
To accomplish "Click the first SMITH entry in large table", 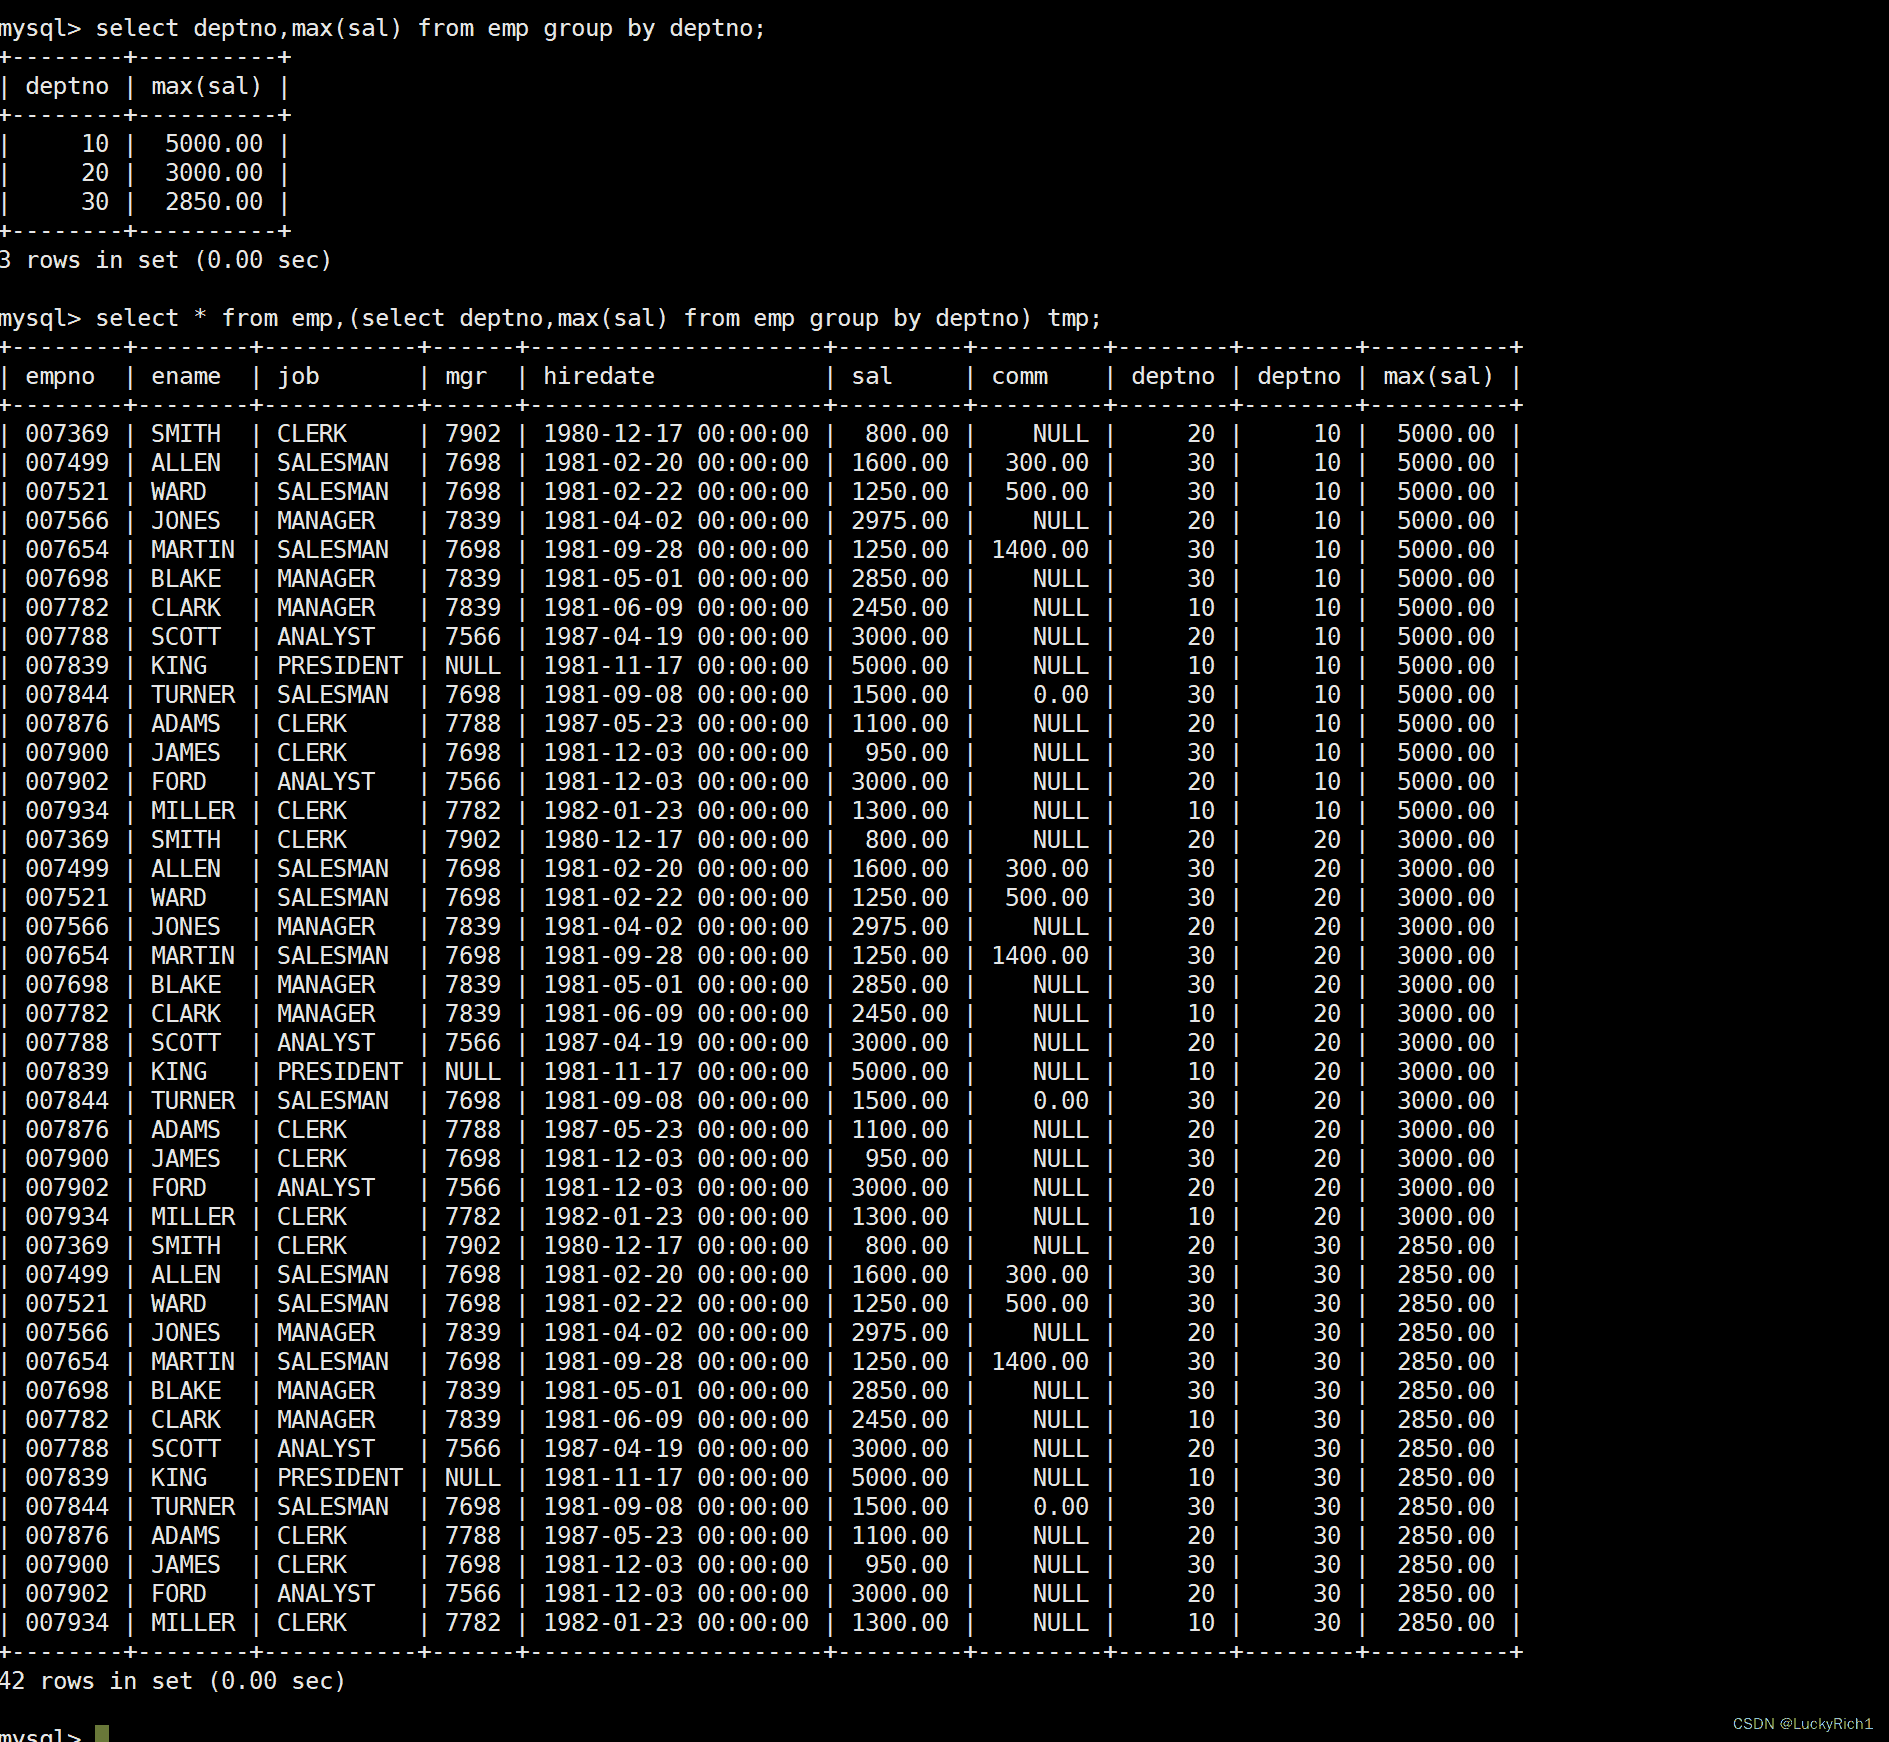I will pyautogui.click(x=186, y=434).
